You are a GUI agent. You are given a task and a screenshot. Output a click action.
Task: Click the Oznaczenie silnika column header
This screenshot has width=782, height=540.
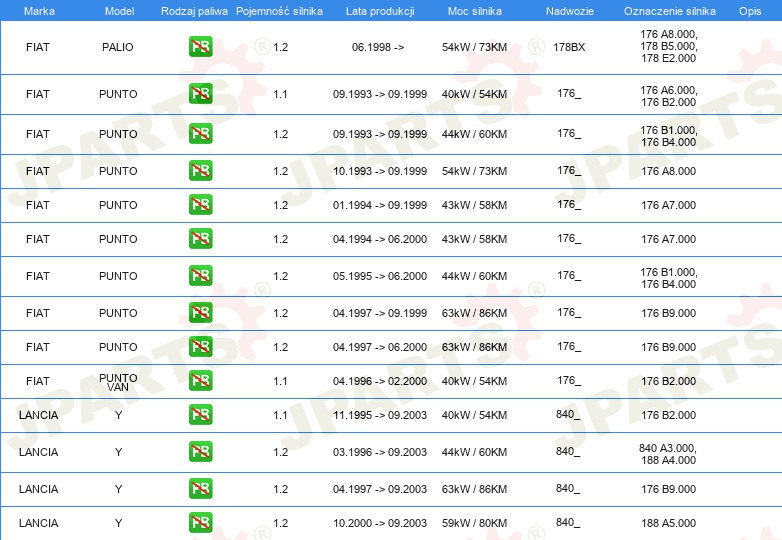coord(670,11)
